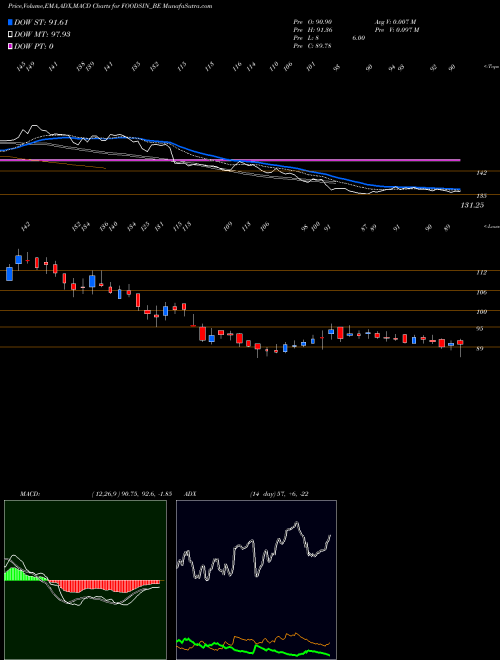Select the 'DOW PT: 0' legend label
The height and width of the screenshot is (660, 500).
[x=34, y=46]
